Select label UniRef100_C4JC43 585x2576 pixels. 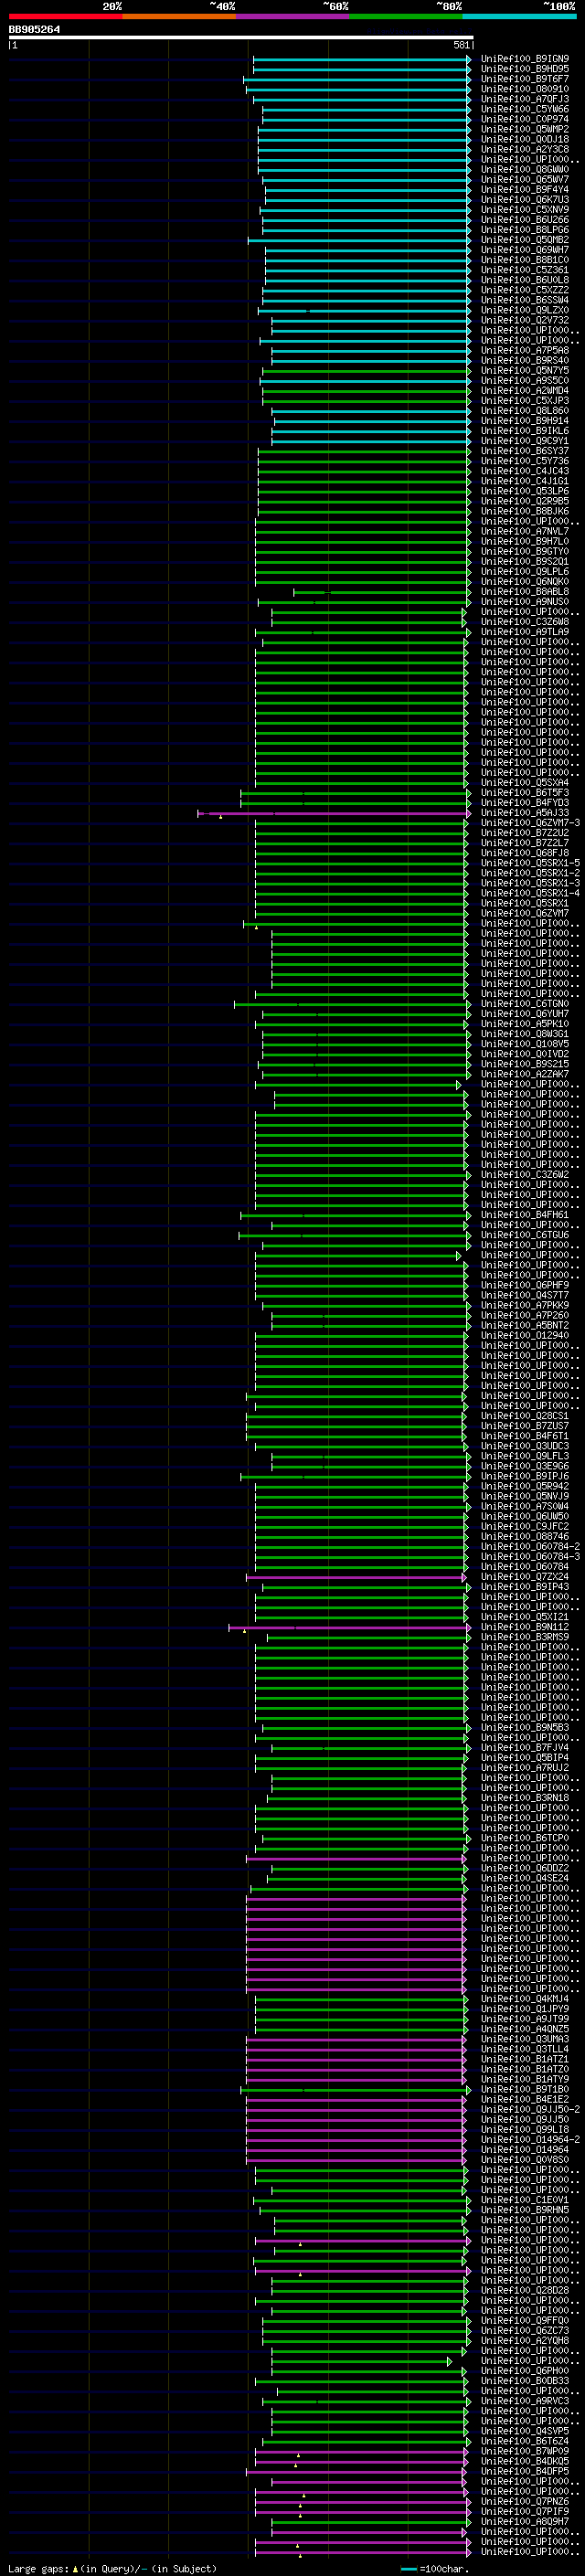[524, 471]
